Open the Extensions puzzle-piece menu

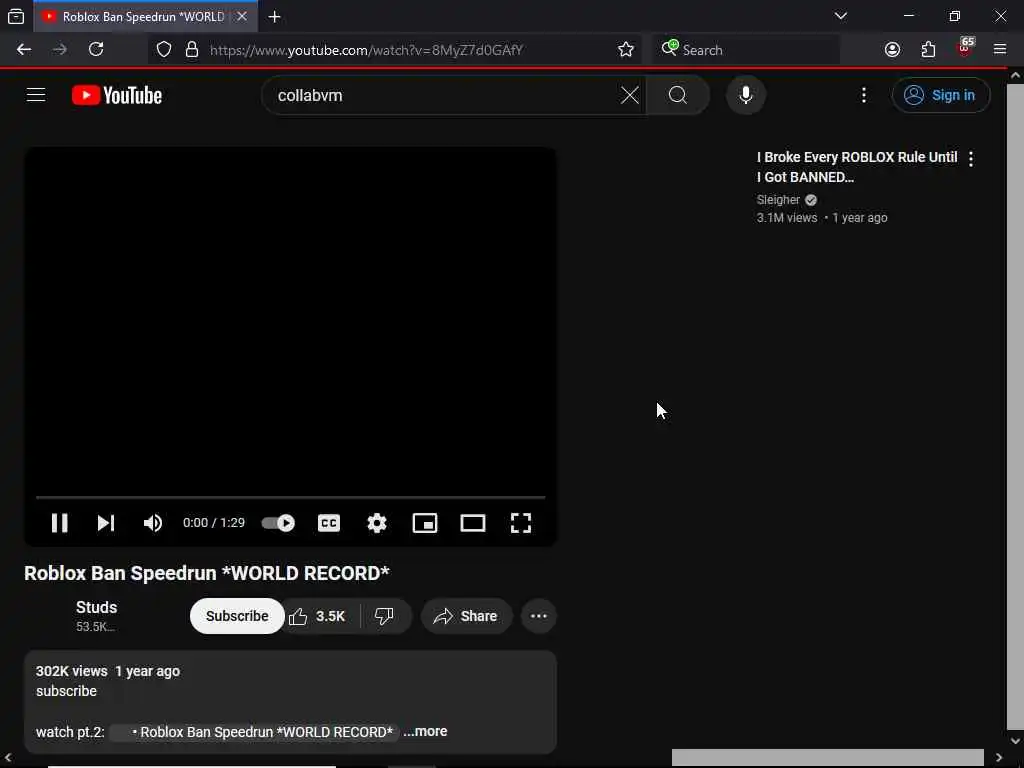pos(928,50)
